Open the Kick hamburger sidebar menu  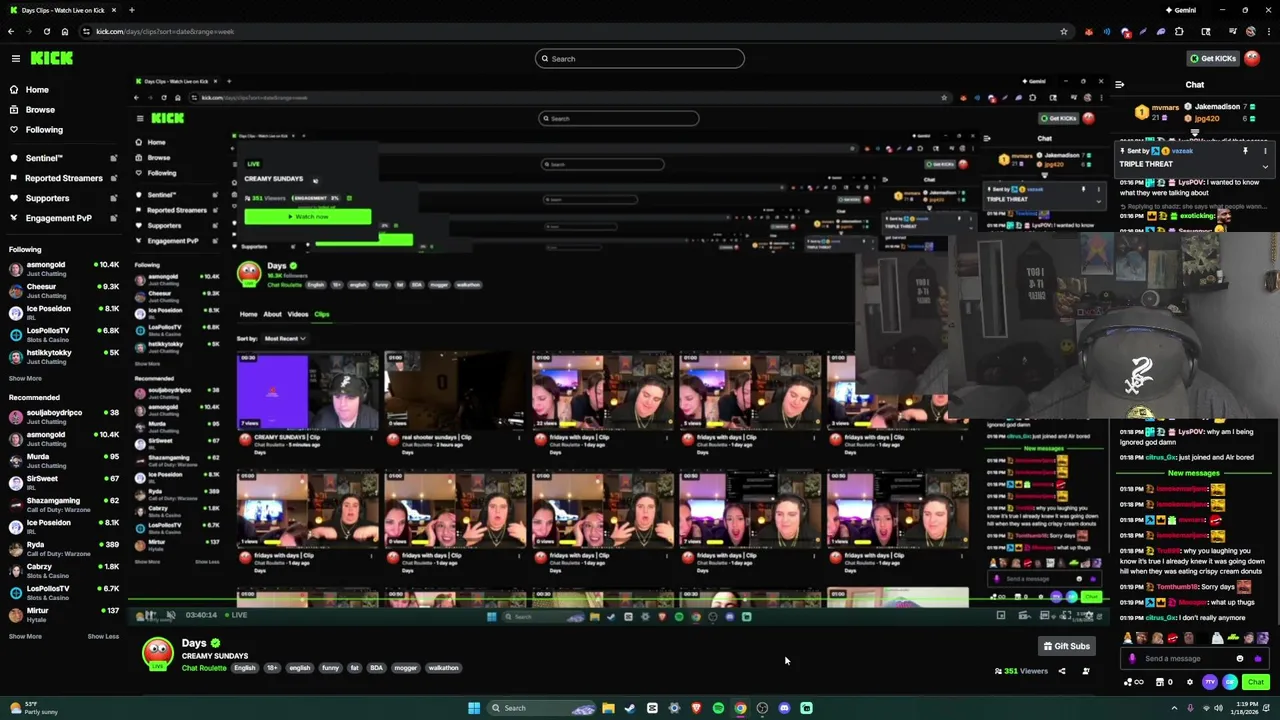click(15, 59)
